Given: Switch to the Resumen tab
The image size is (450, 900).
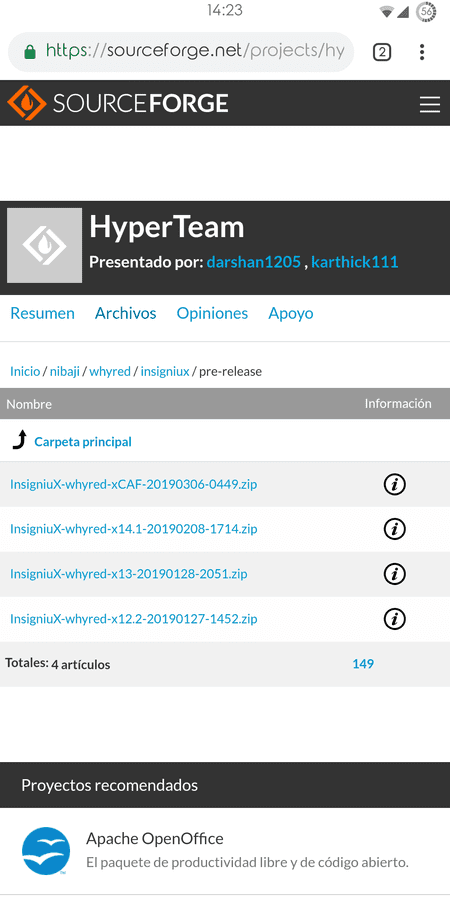Looking at the screenshot, I should coord(42,313).
